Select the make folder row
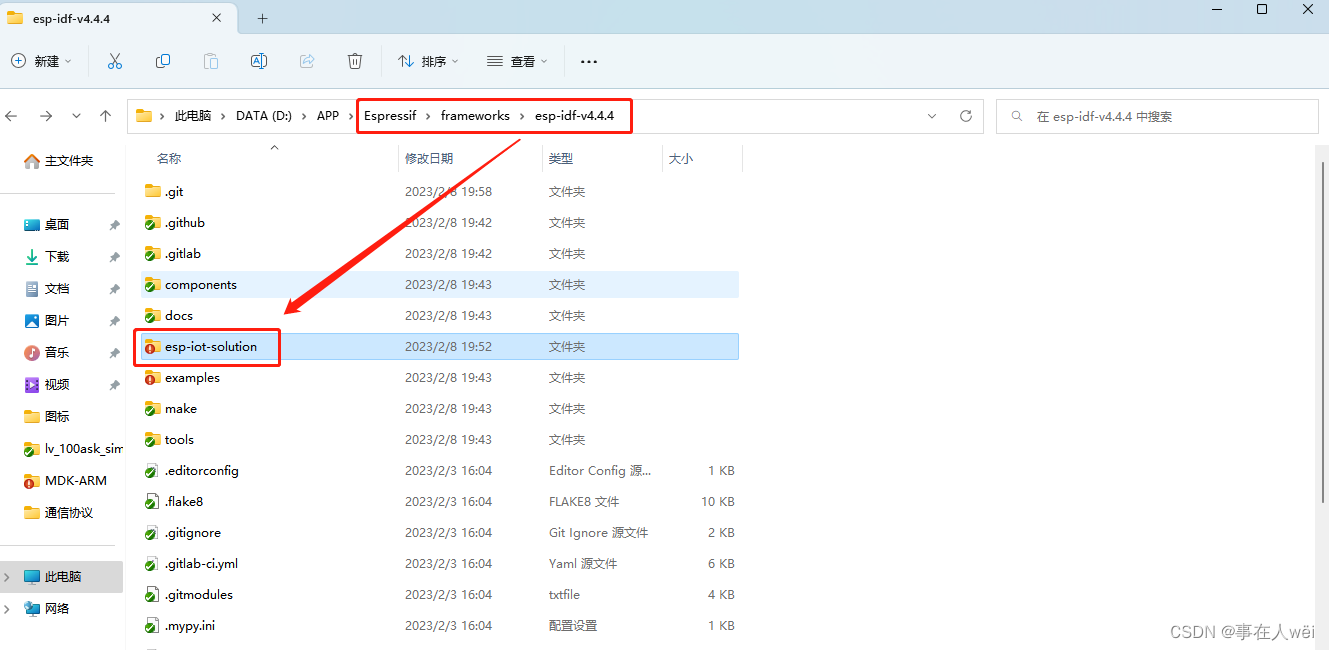Viewport: 1329px width, 650px height. (439, 409)
